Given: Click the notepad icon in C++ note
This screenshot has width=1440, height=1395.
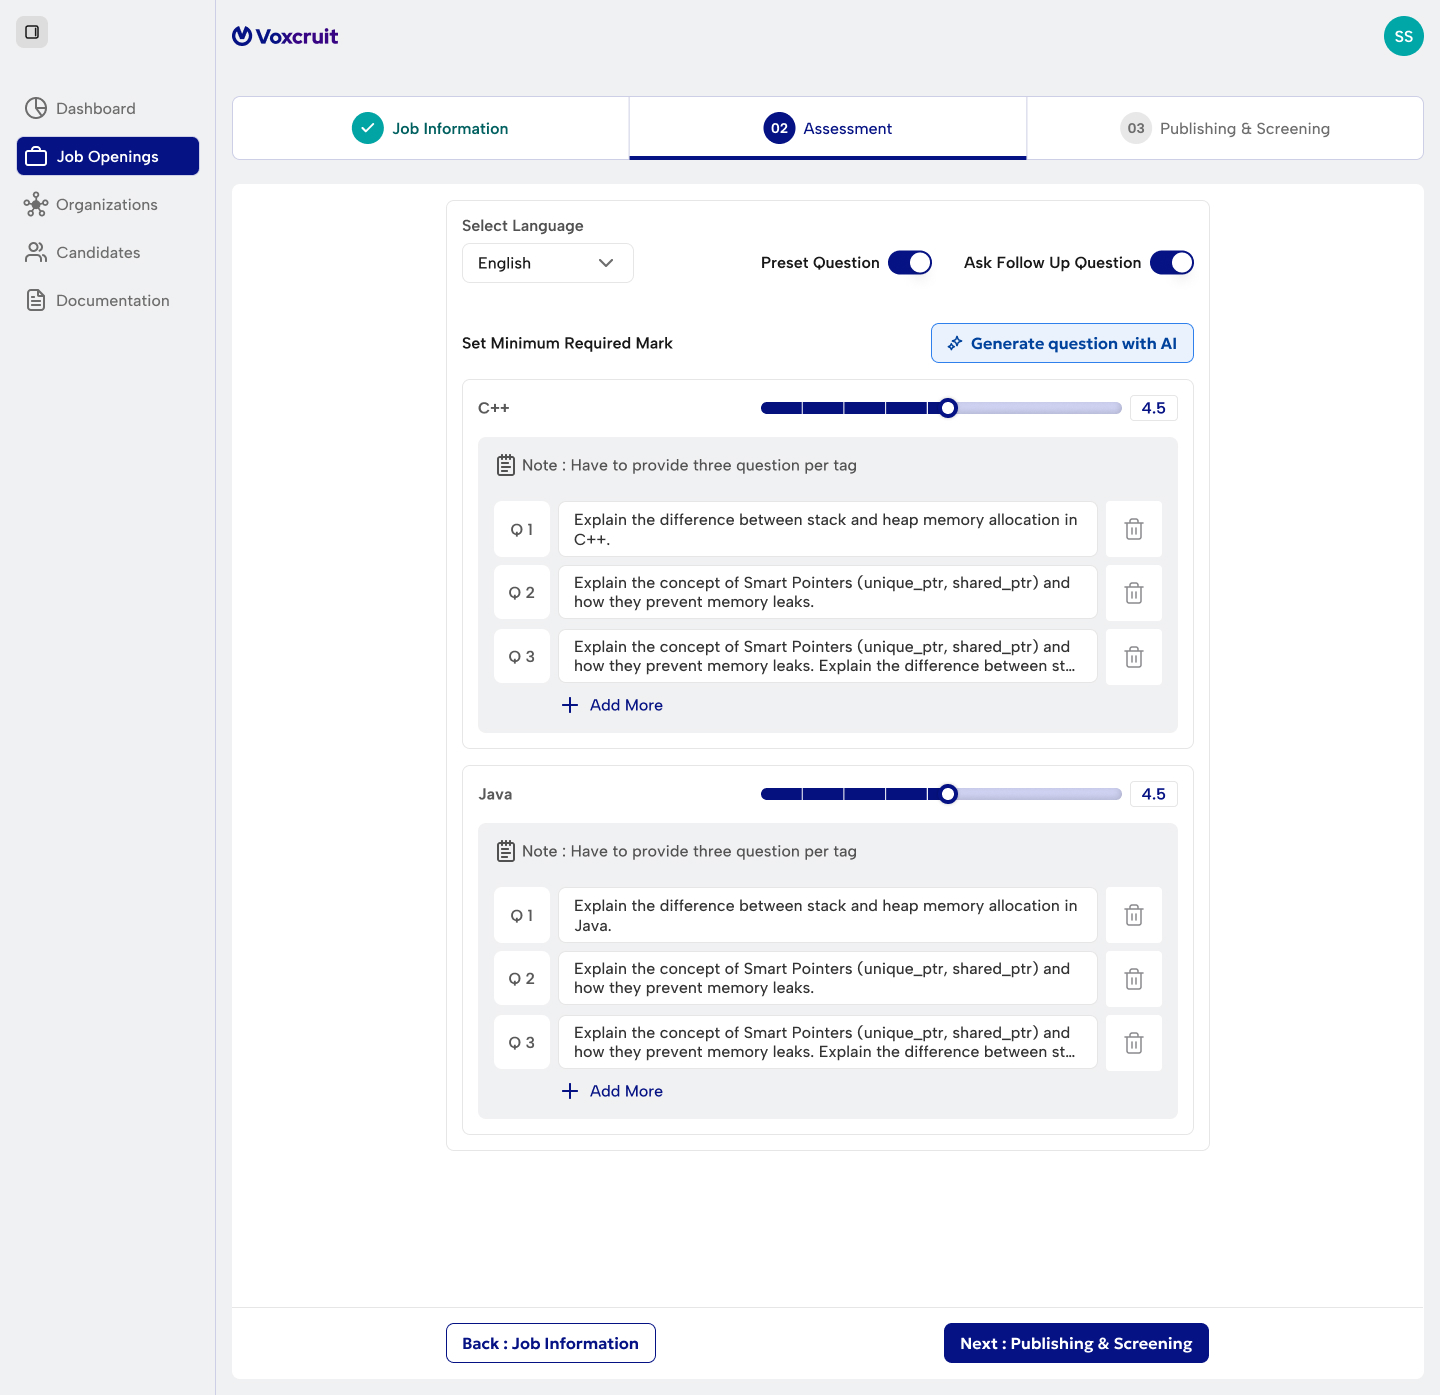Looking at the screenshot, I should pyautogui.click(x=506, y=465).
